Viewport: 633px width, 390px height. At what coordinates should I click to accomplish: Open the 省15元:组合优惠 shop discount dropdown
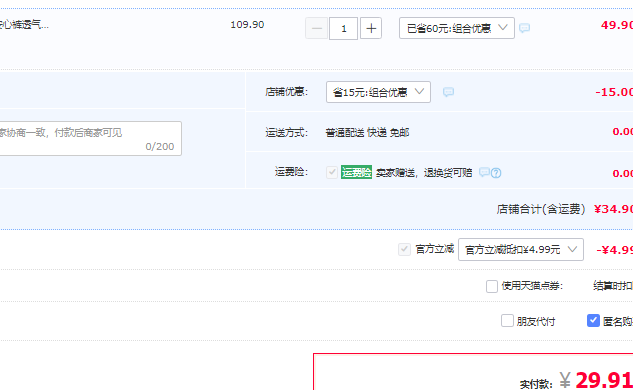click(378, 92)
